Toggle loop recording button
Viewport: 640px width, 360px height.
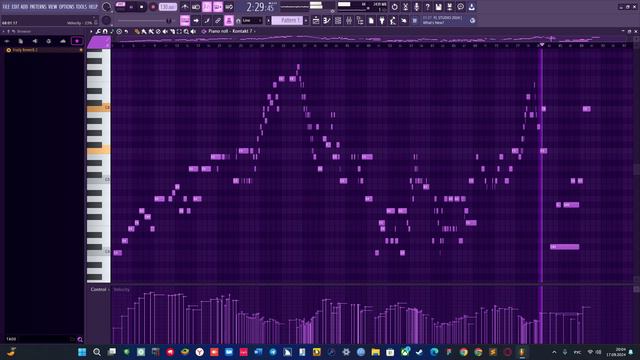(229, 7)
